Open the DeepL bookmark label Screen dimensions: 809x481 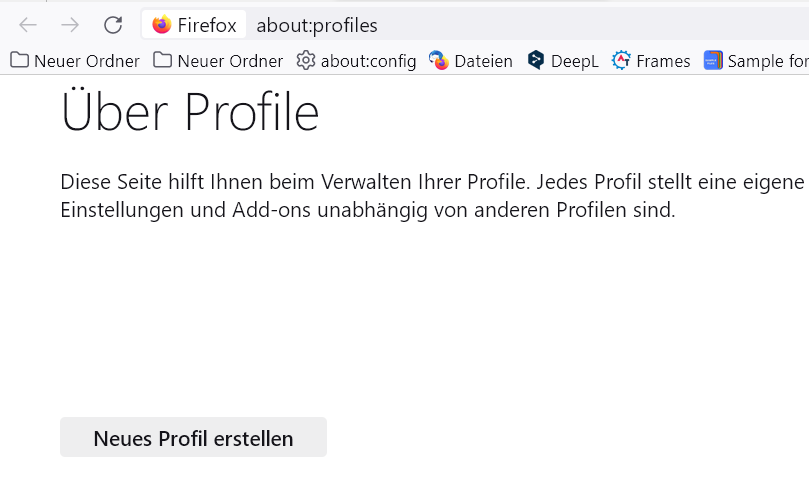(575, 61)
